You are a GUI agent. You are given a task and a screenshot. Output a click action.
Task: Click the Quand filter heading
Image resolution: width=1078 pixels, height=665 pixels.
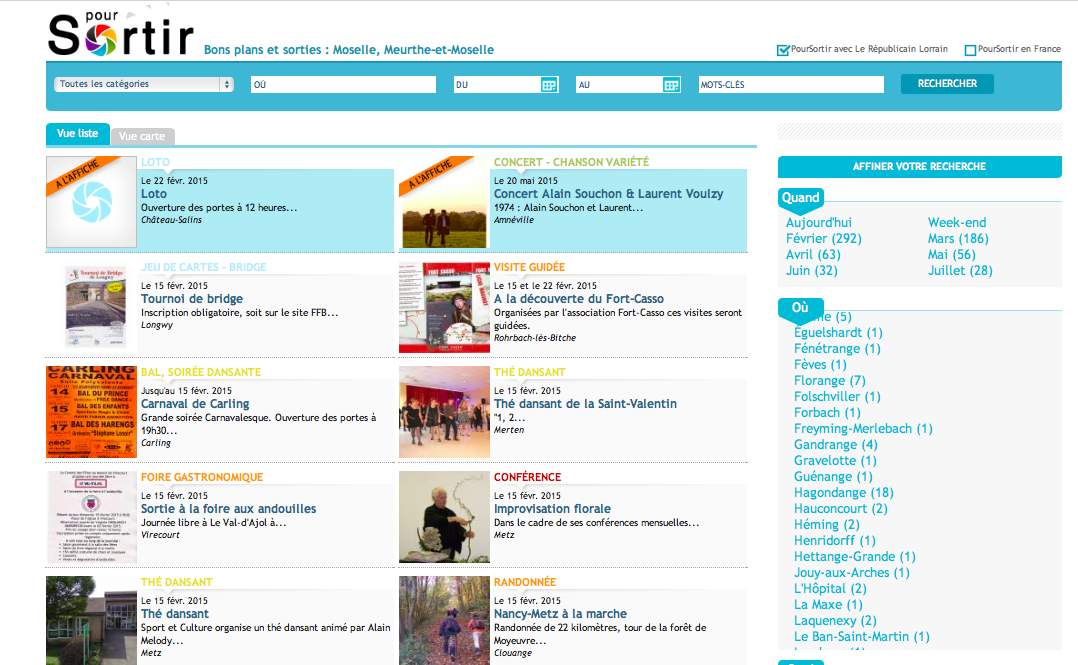pyautogui.click(x=801, y=198)
